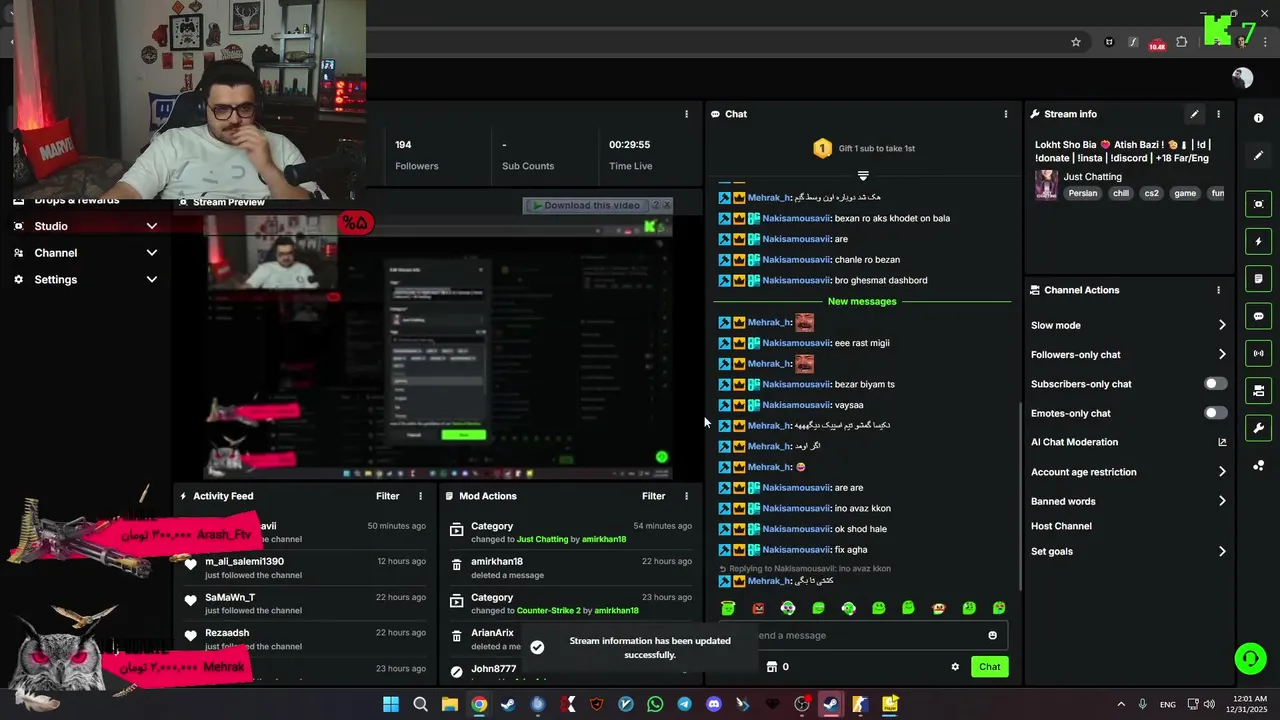
Task: Click the chat panel vertical scrollbar
Action: click(x=1018, y=495)
